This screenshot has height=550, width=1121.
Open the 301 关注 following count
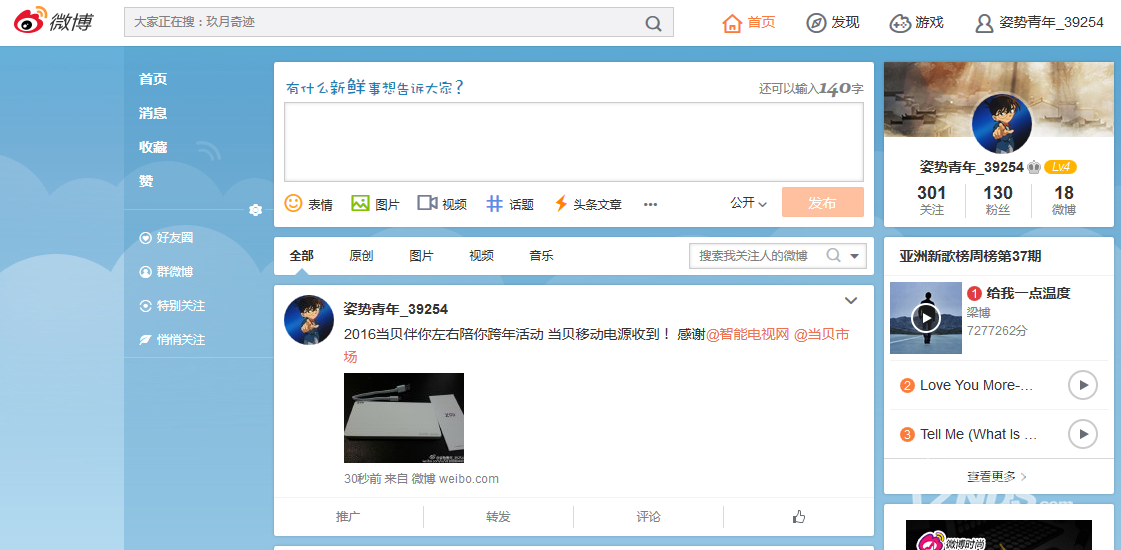point(931,200)
